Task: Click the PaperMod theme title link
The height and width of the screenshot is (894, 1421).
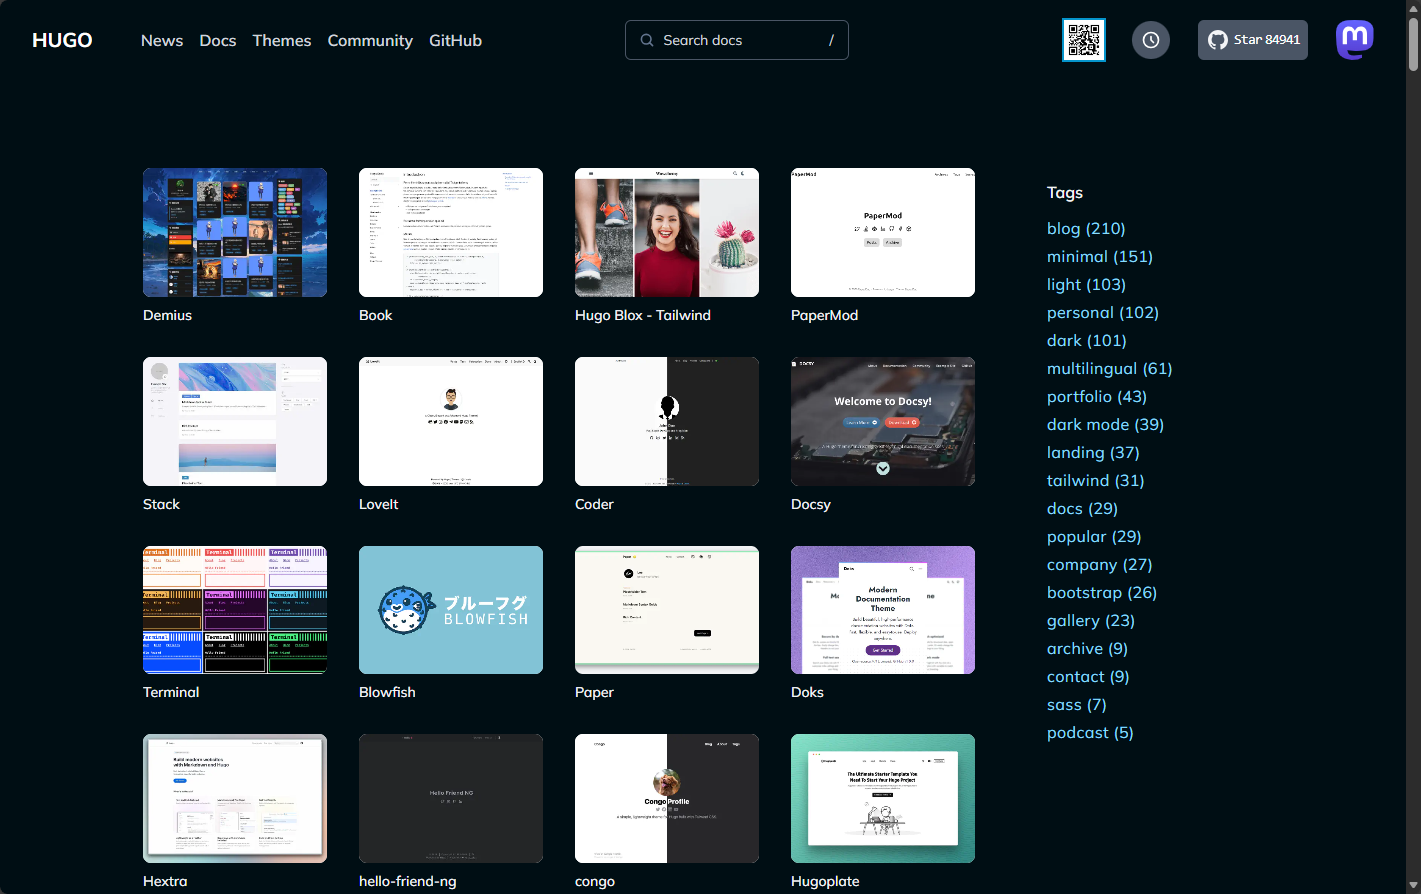Action: pyautogui.click(x=824, y=315)
